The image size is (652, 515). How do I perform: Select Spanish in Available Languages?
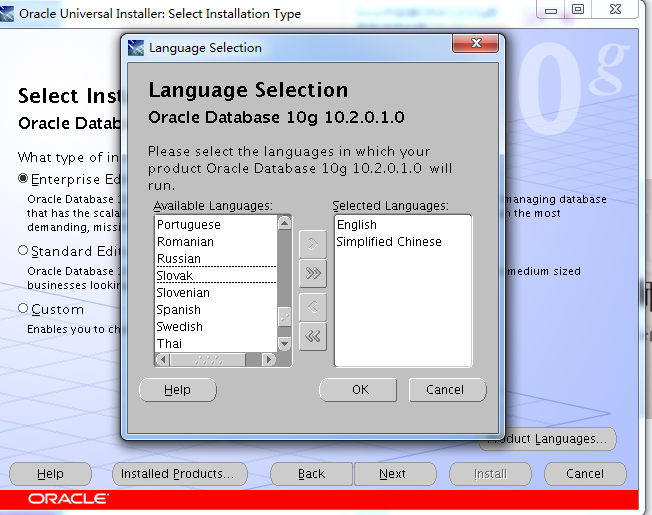pos(216,310)
